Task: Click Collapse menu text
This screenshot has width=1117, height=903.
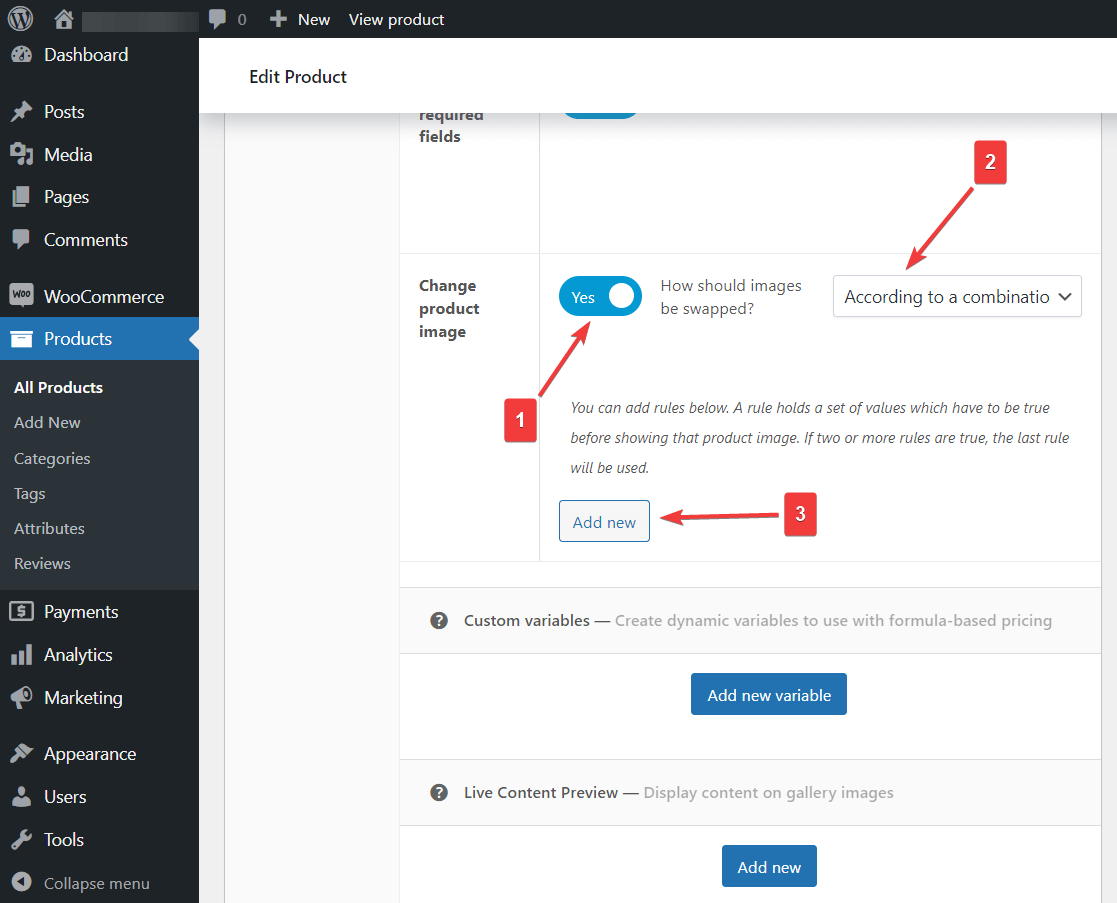Action: pos(97,883)
